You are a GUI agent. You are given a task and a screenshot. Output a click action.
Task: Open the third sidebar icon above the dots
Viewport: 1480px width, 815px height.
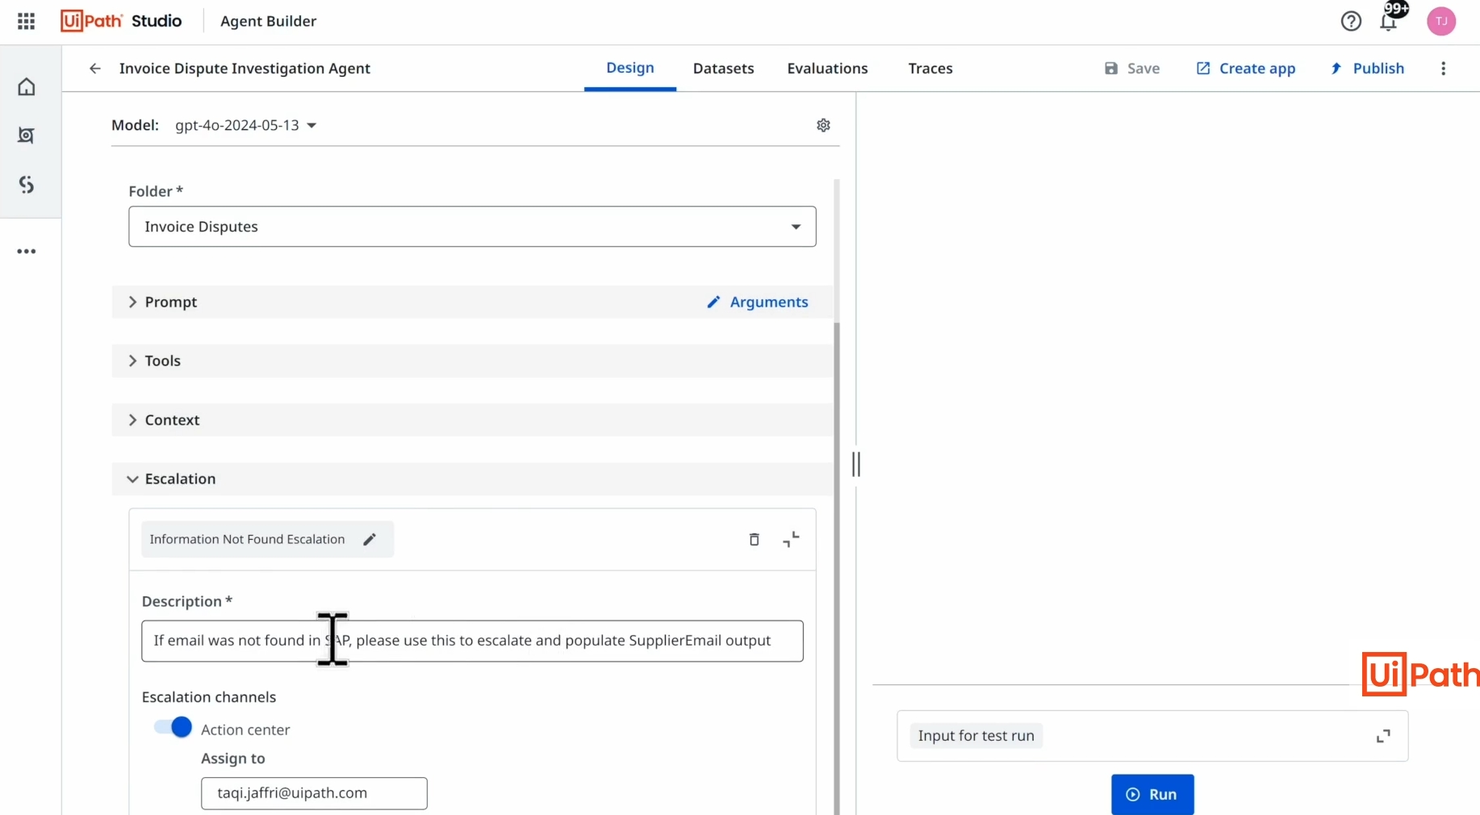pos(27,184)
